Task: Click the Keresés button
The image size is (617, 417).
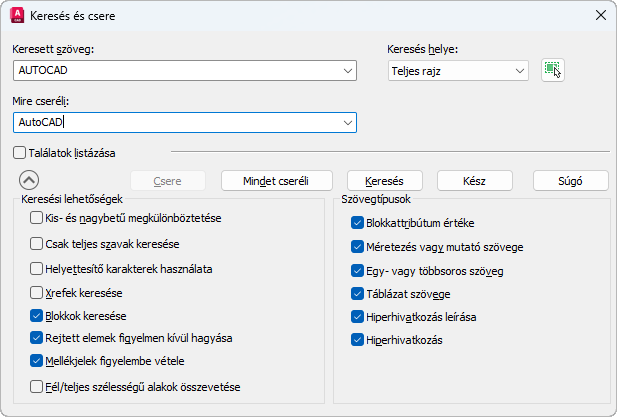Action: (x=384, y=181)
